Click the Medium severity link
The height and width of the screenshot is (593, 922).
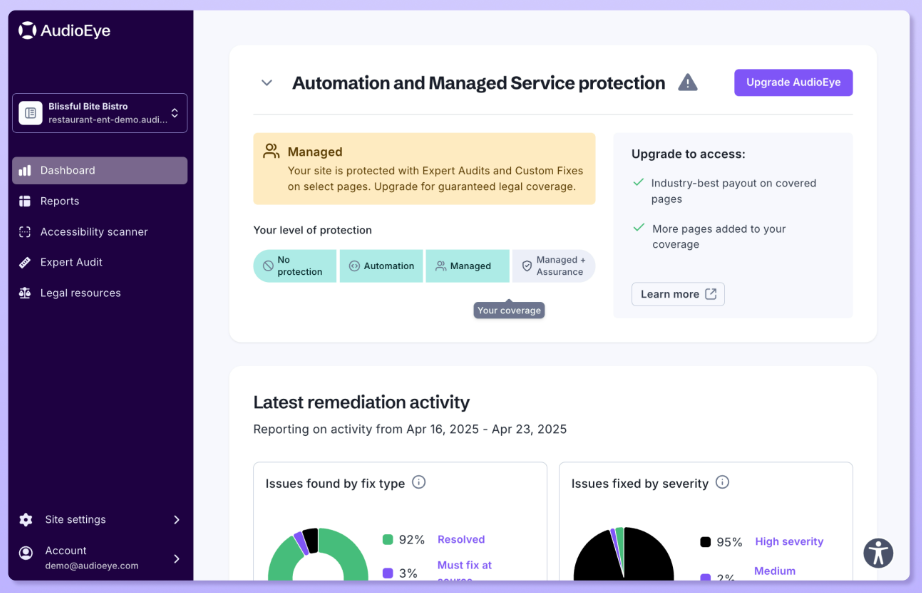pyautogui.click(x=775, y=571)
